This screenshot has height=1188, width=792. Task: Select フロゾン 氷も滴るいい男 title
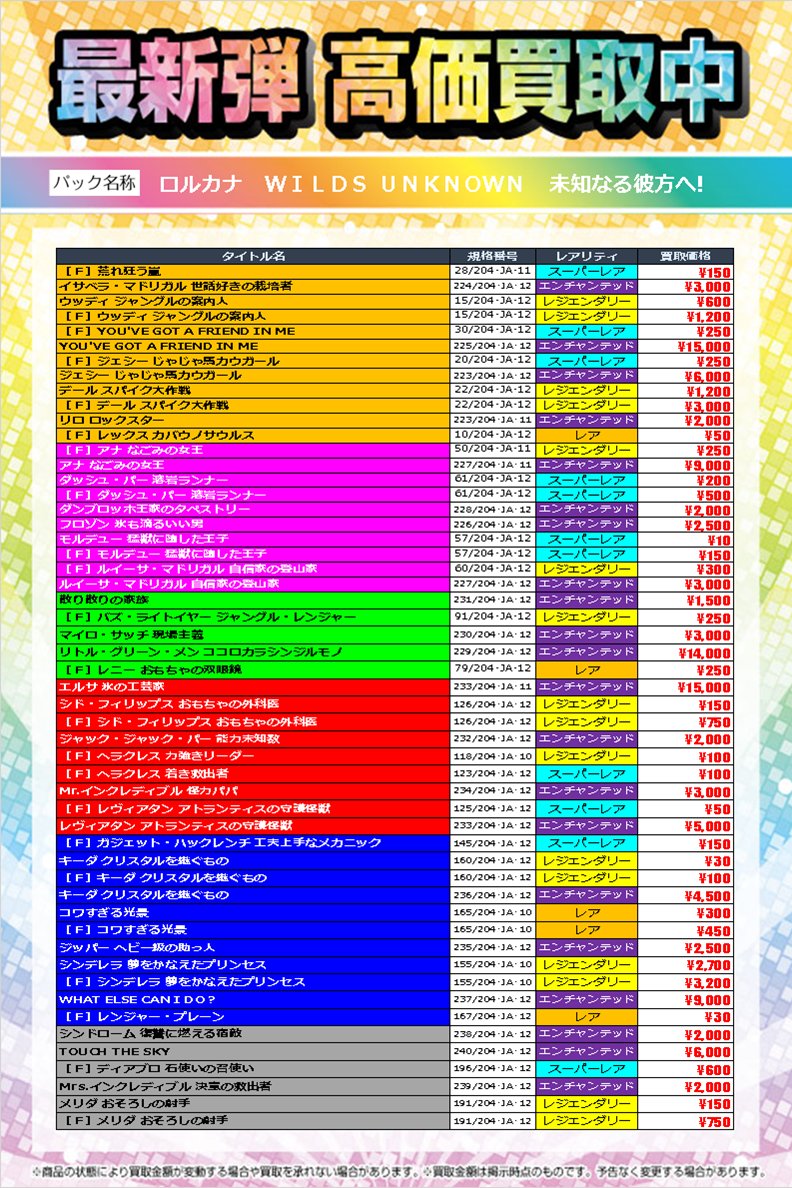pos(253,524)
